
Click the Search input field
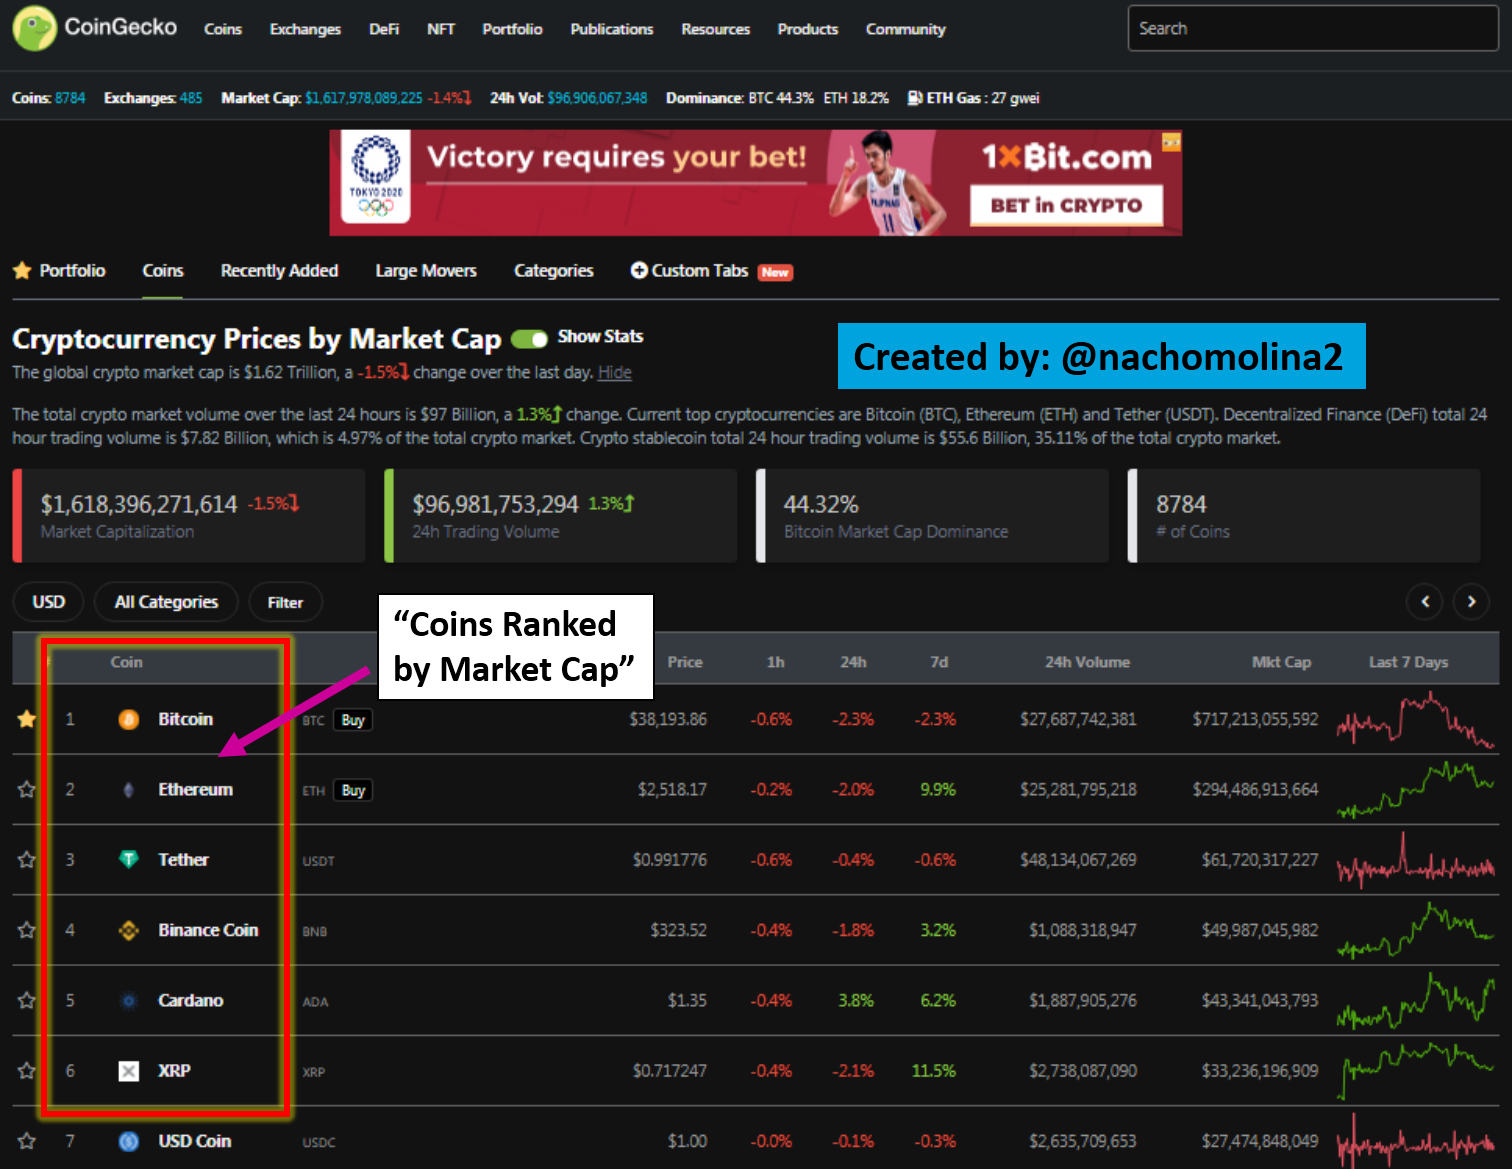[1313, 28]
